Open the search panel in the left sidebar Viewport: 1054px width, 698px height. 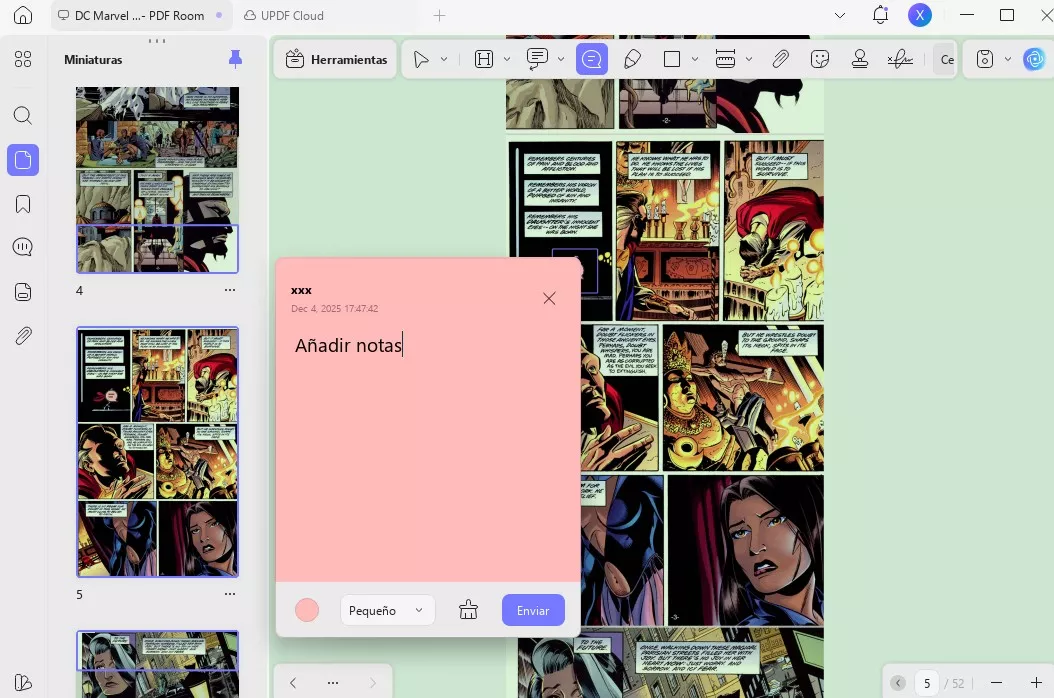pos(23,115)
